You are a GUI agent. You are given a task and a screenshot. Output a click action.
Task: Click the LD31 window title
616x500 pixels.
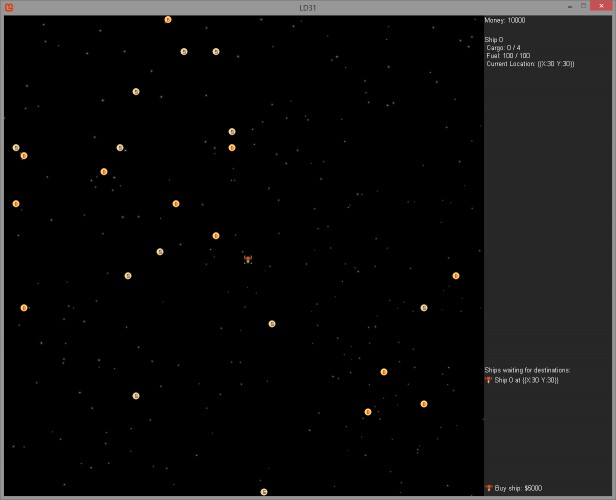308,7
